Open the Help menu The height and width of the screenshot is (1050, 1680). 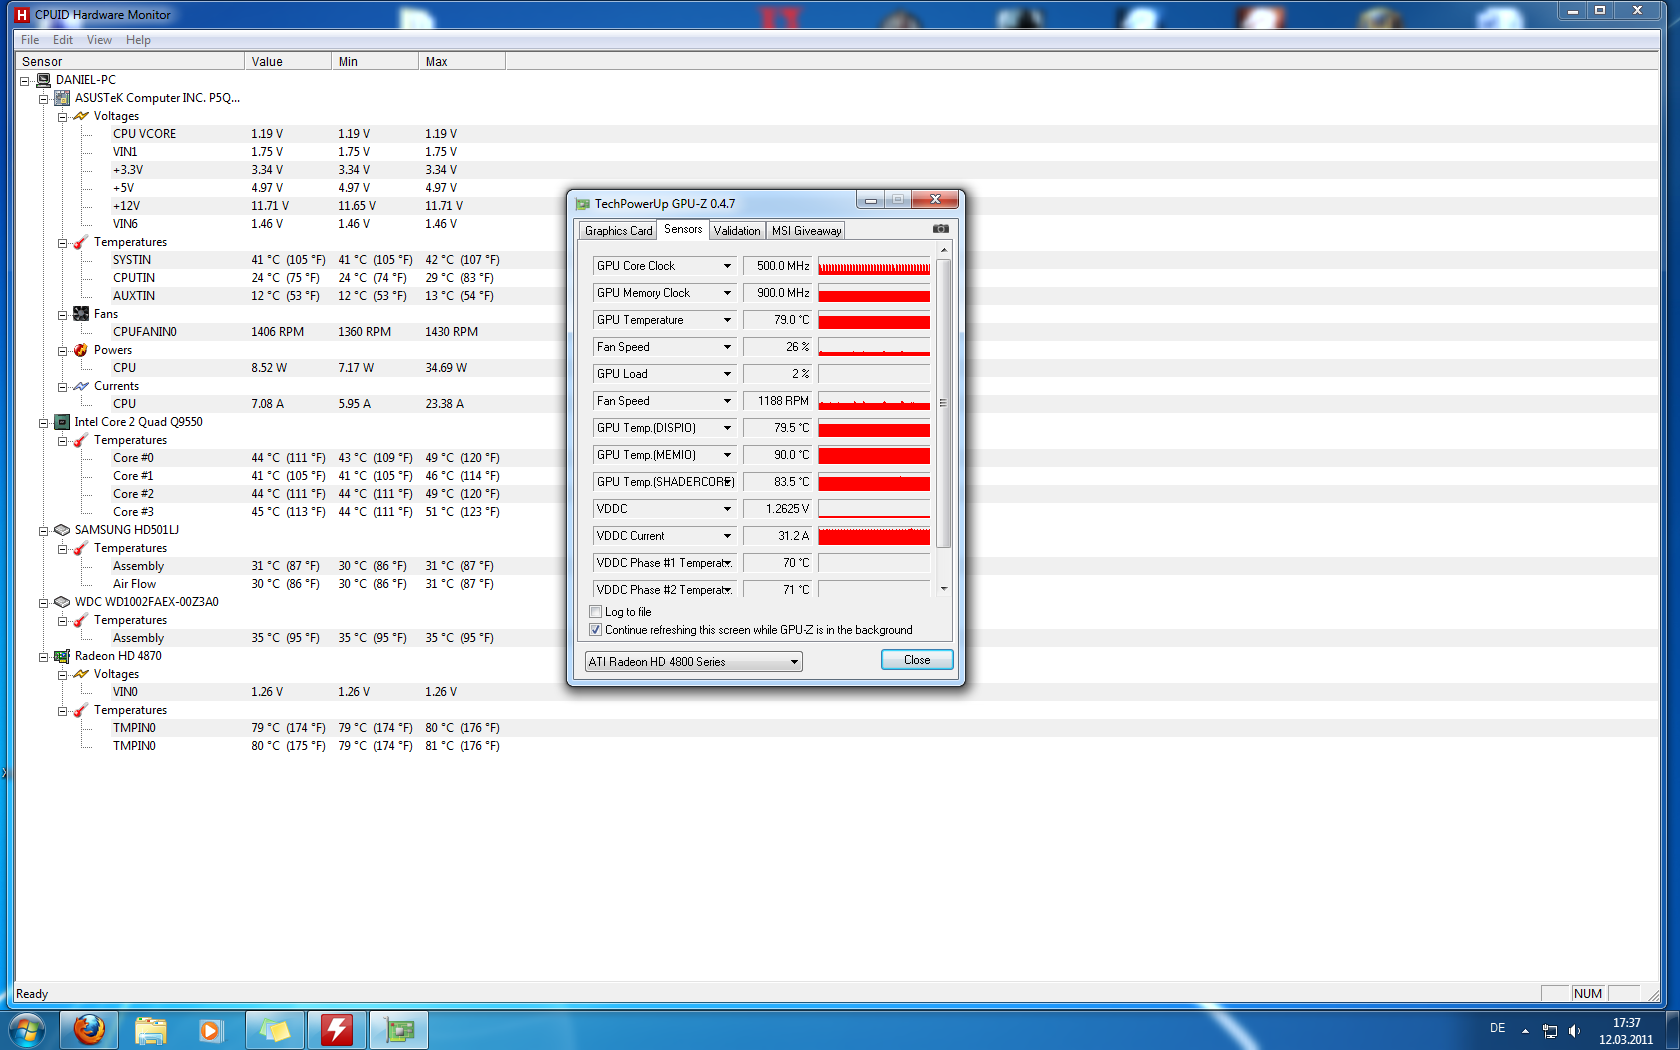pyautogui.click(x=138, y=40)
